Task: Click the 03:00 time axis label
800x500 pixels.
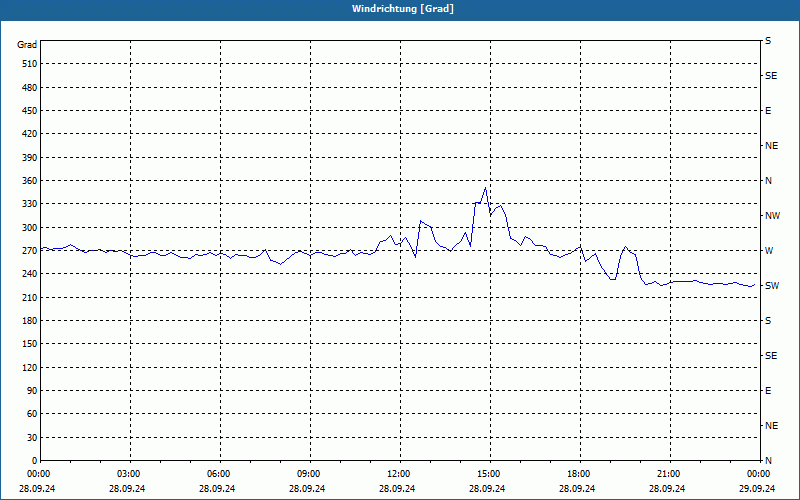Action: pyautogui.click(x=129, y=474)
